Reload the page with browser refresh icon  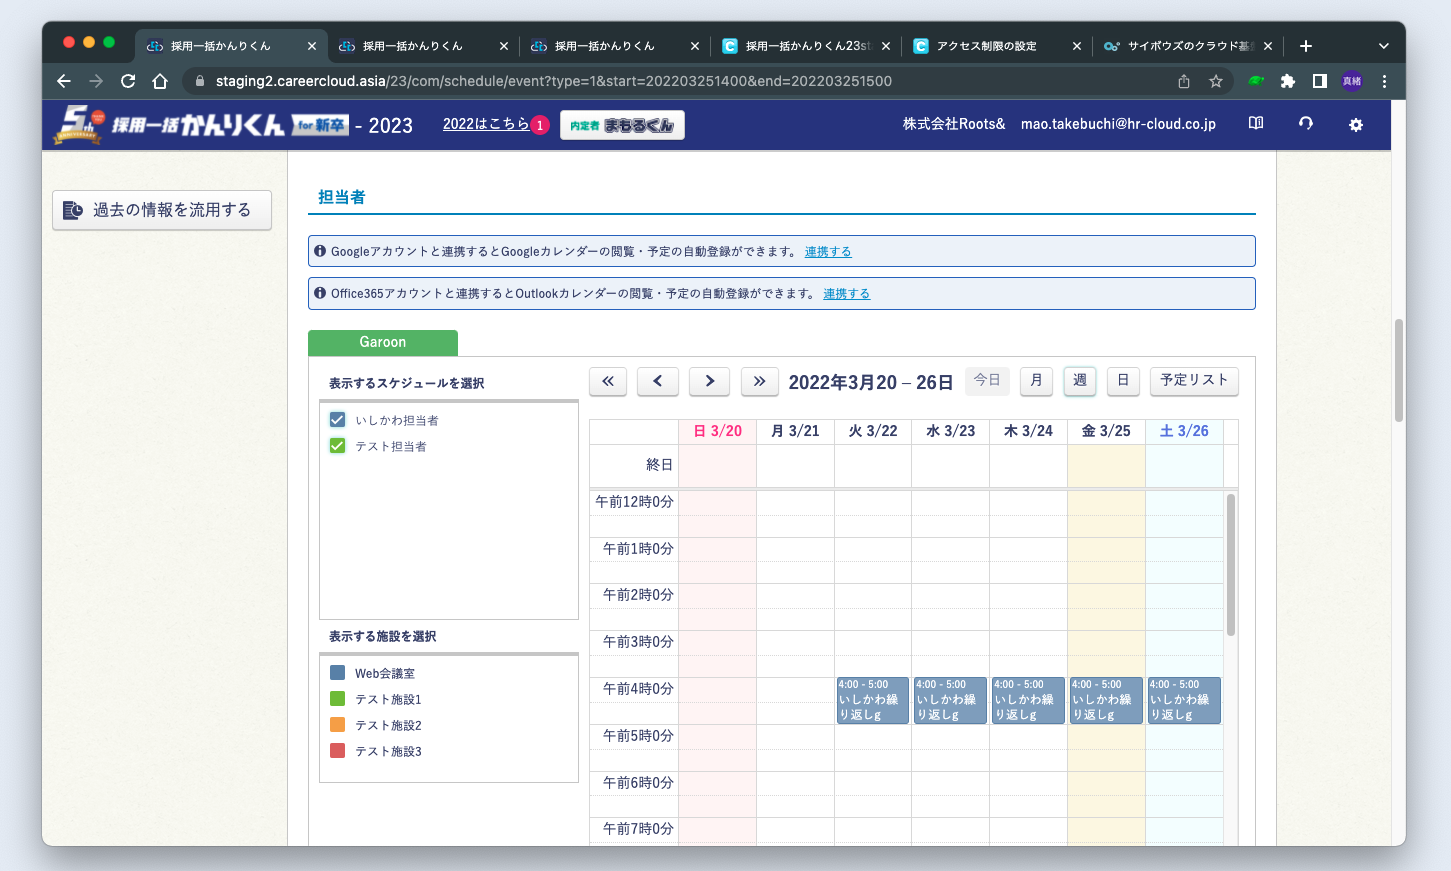pos(128,81)
